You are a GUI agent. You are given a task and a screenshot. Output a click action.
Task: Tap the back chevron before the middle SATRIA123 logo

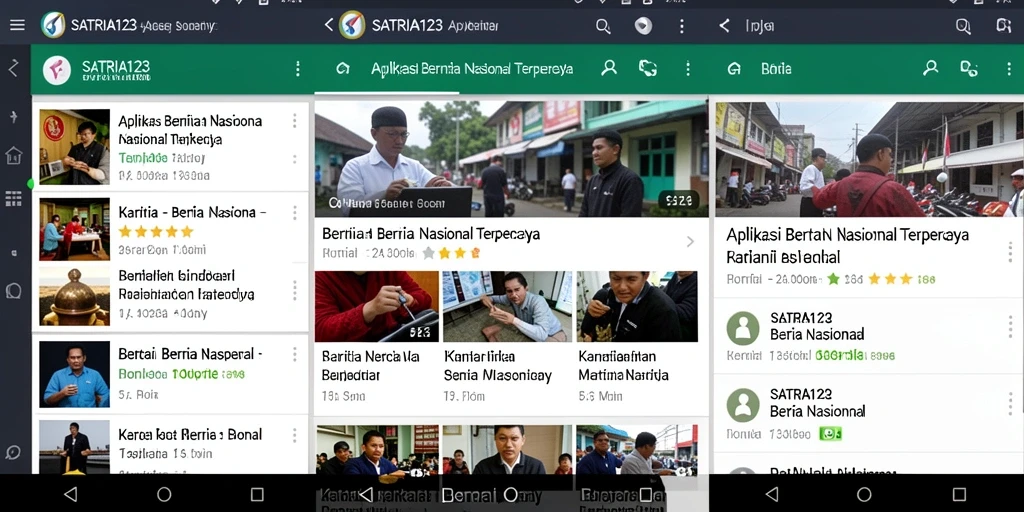[x=329, y=25]
